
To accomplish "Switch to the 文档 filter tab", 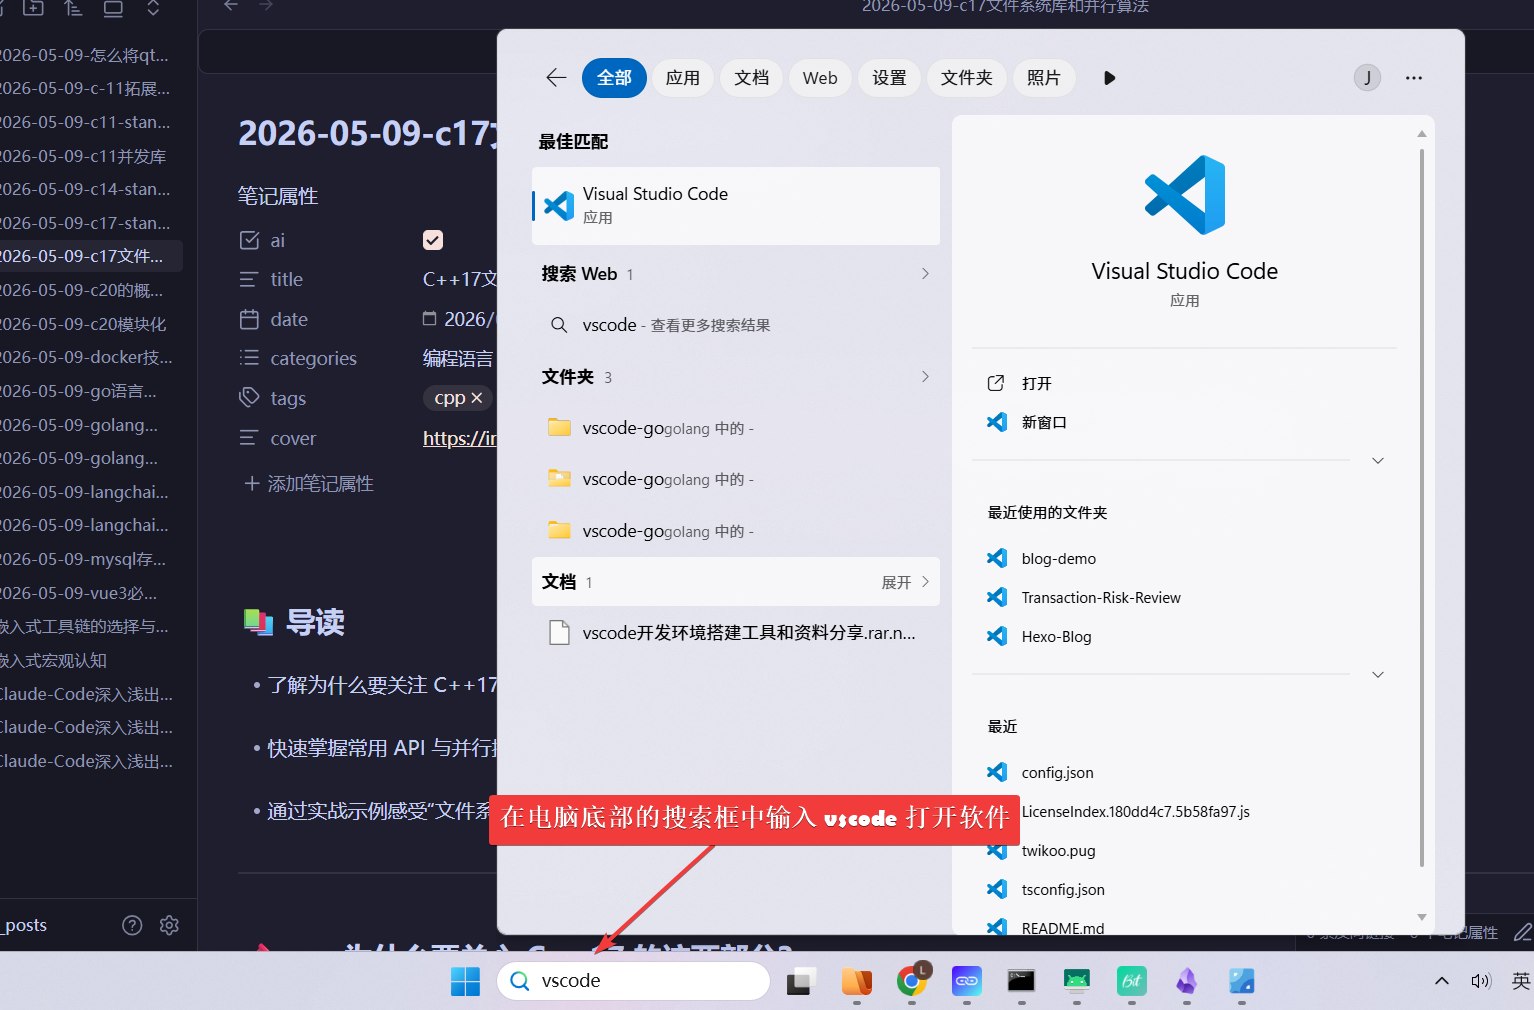I will point(752,78).
